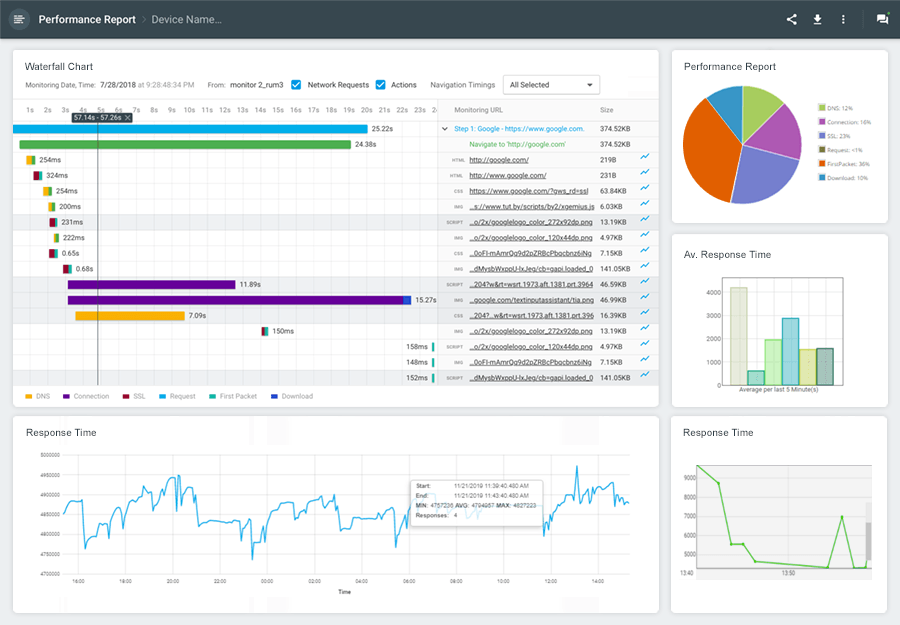900x625 pixels.
Task: Open the All Selected navigation timings dropdown
Action: point(550,85)
